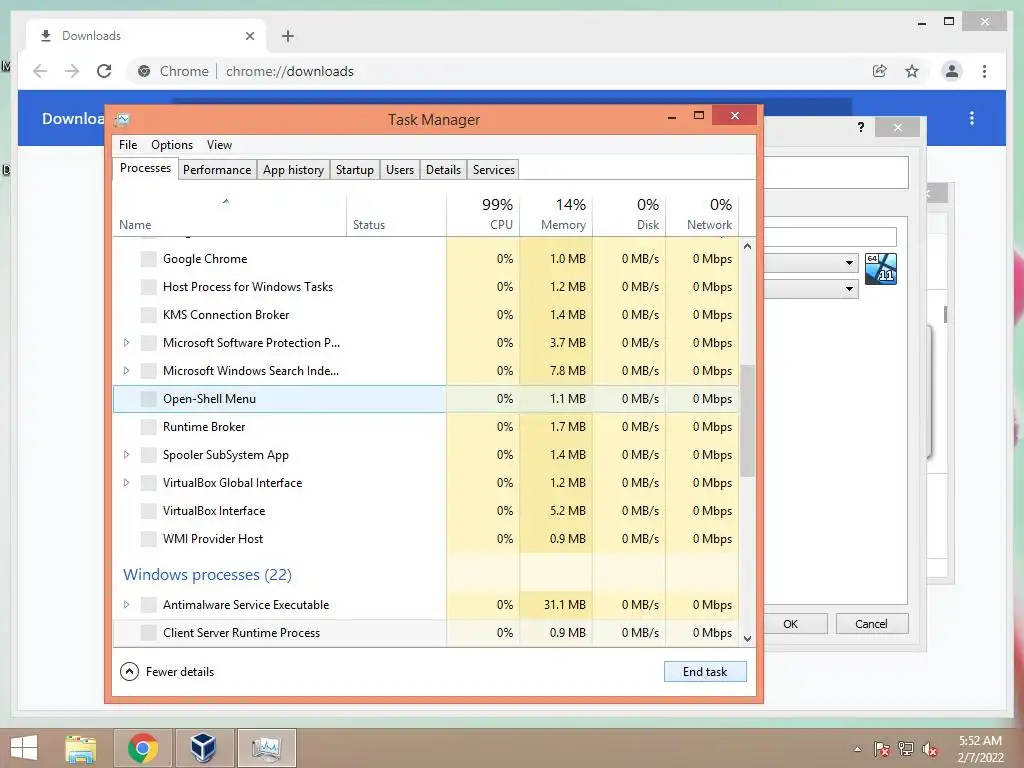Click the Task Manager title bar icon
Image resolution: width=1024 pixels, height=768 pixels.
point(122,120)
